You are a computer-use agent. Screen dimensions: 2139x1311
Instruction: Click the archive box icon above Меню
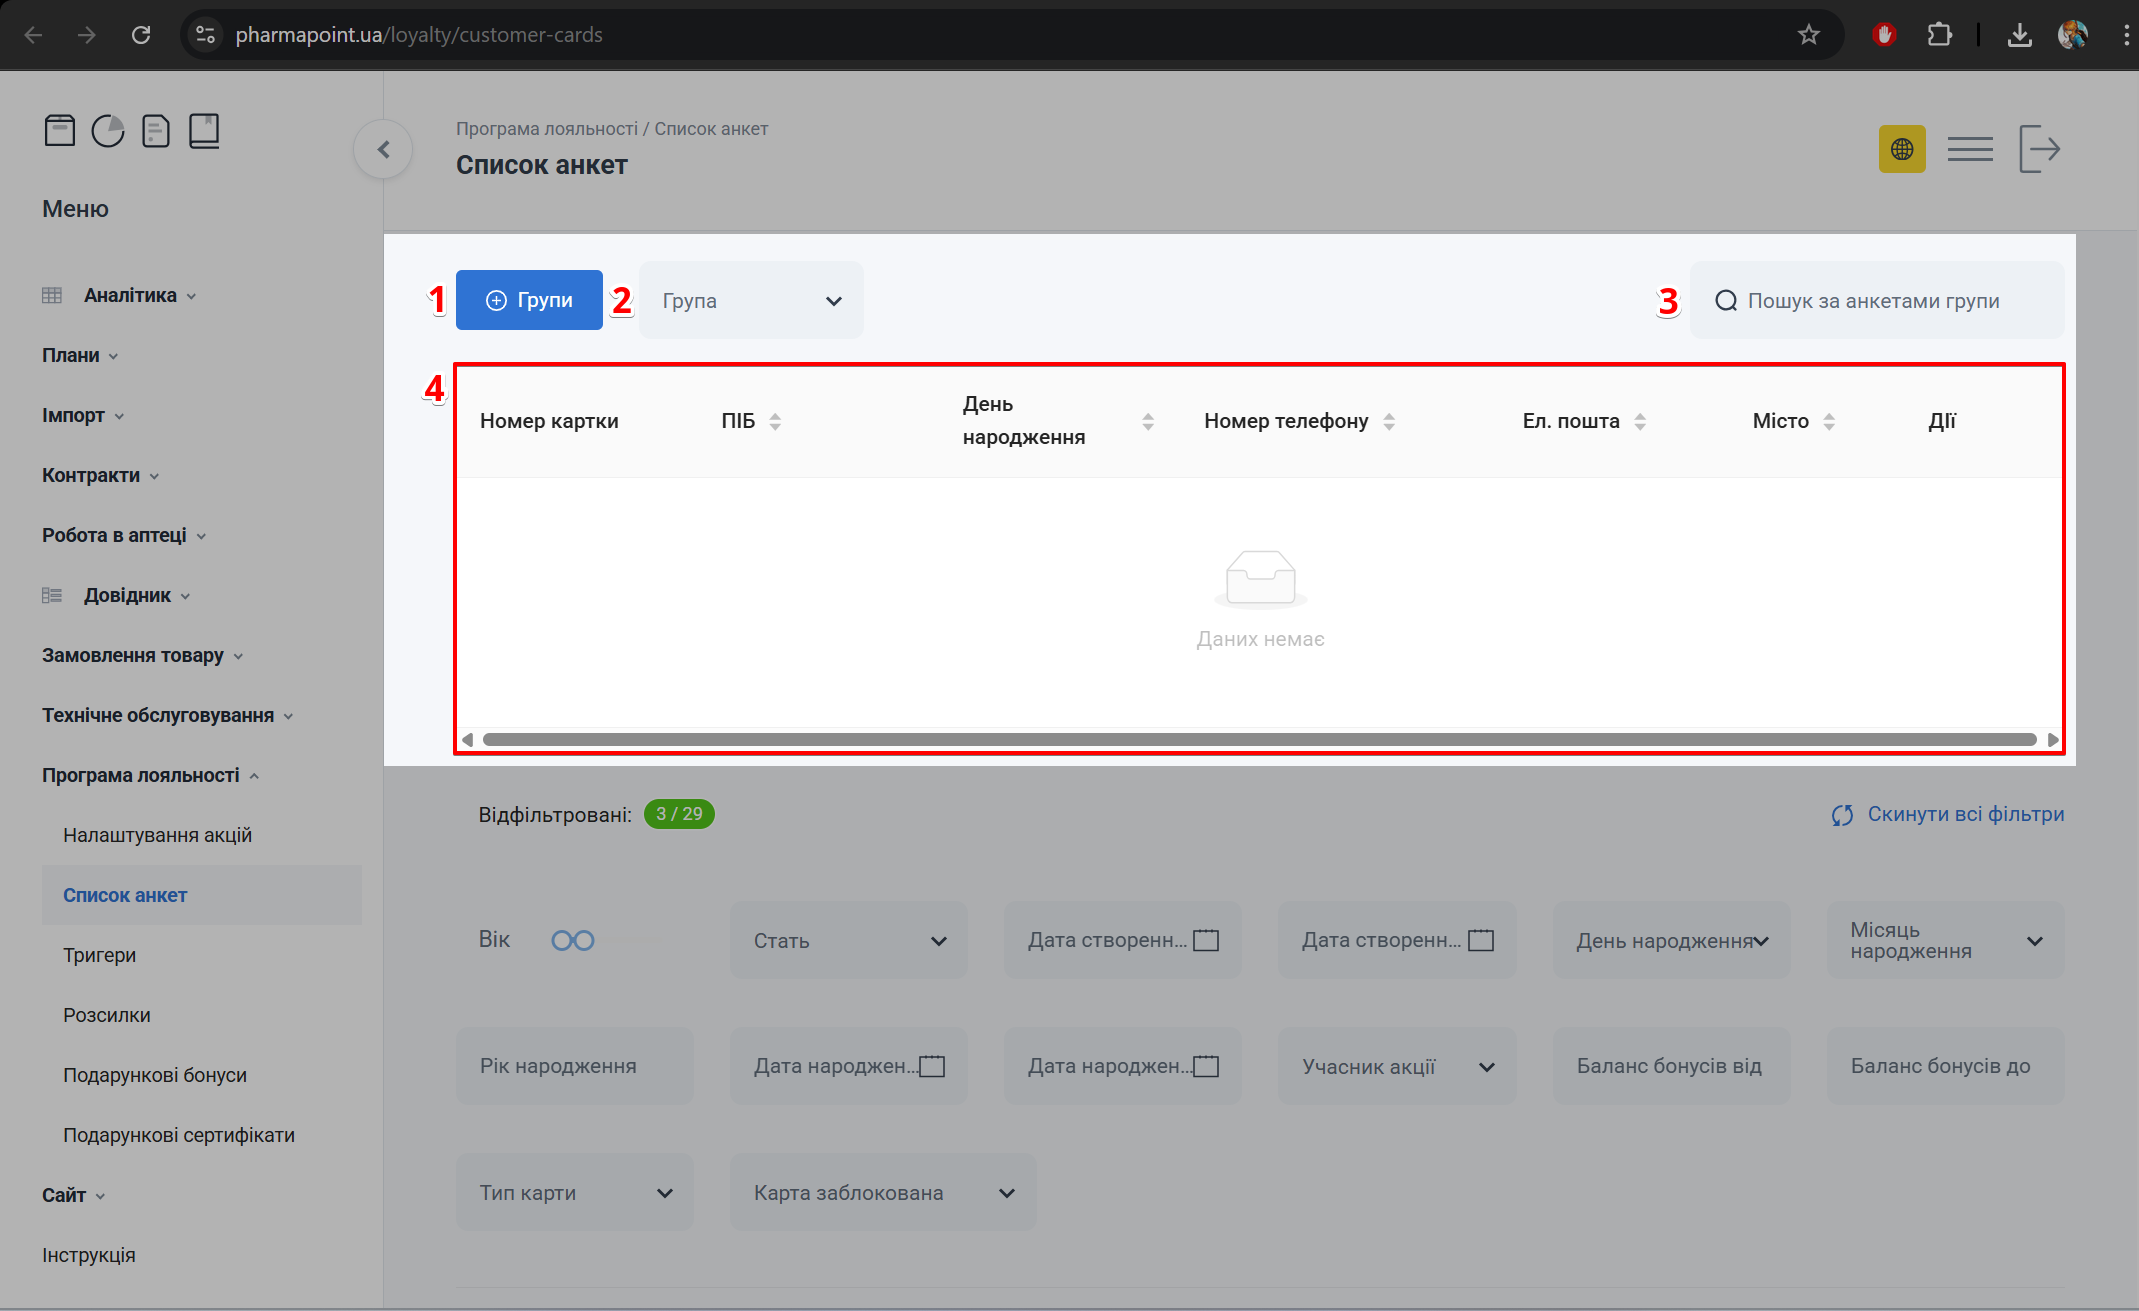coord(60,131)
